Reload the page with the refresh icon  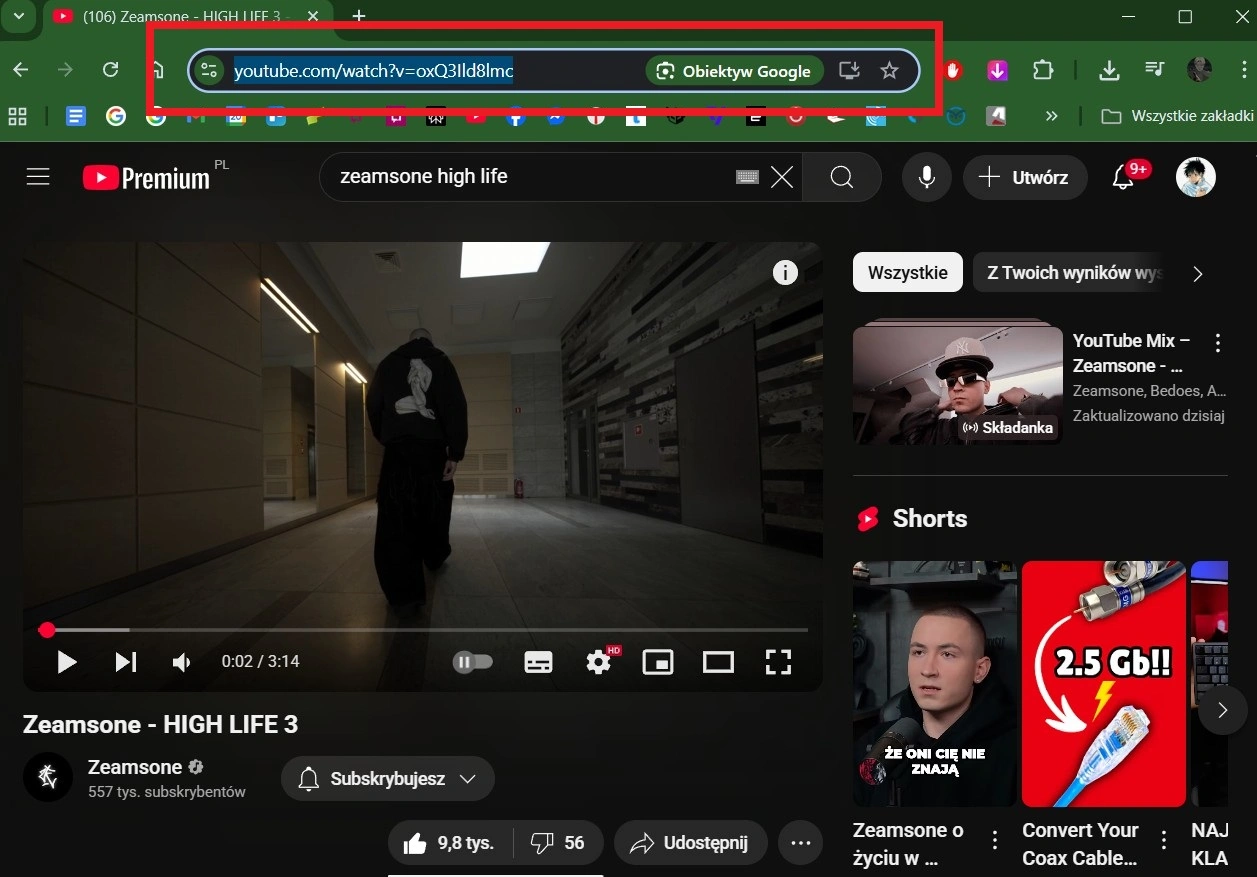[111, 70]
